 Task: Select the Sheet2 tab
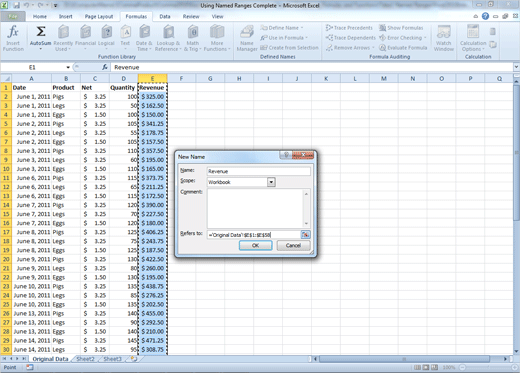85,359
